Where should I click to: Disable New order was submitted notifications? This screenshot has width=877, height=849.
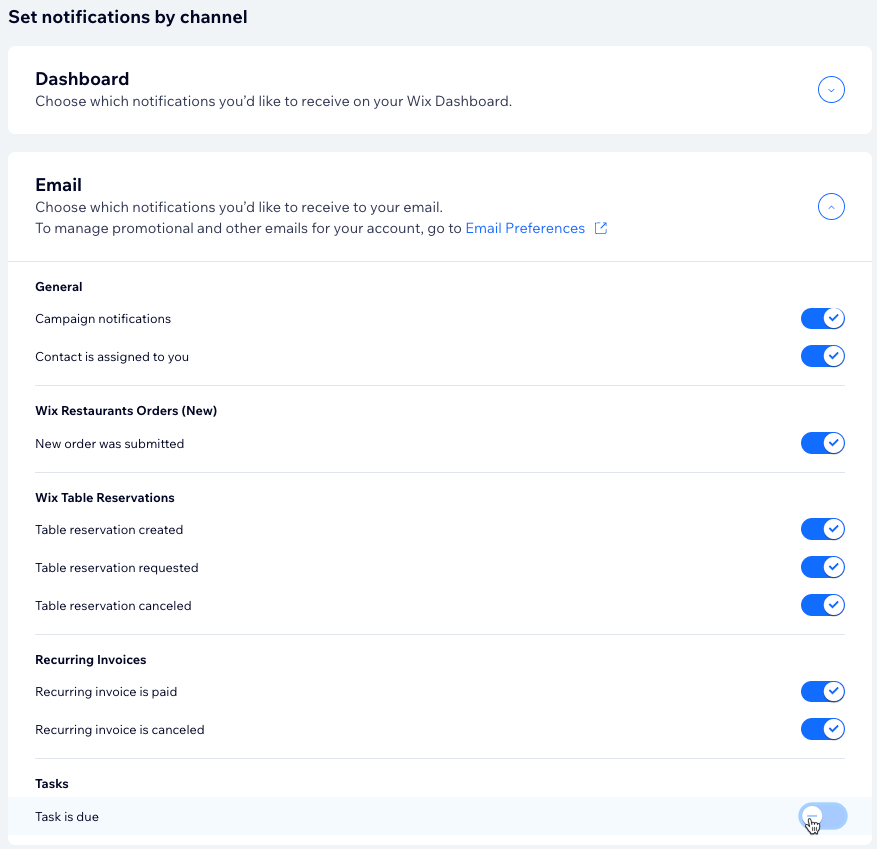click(x=822, y=443)
